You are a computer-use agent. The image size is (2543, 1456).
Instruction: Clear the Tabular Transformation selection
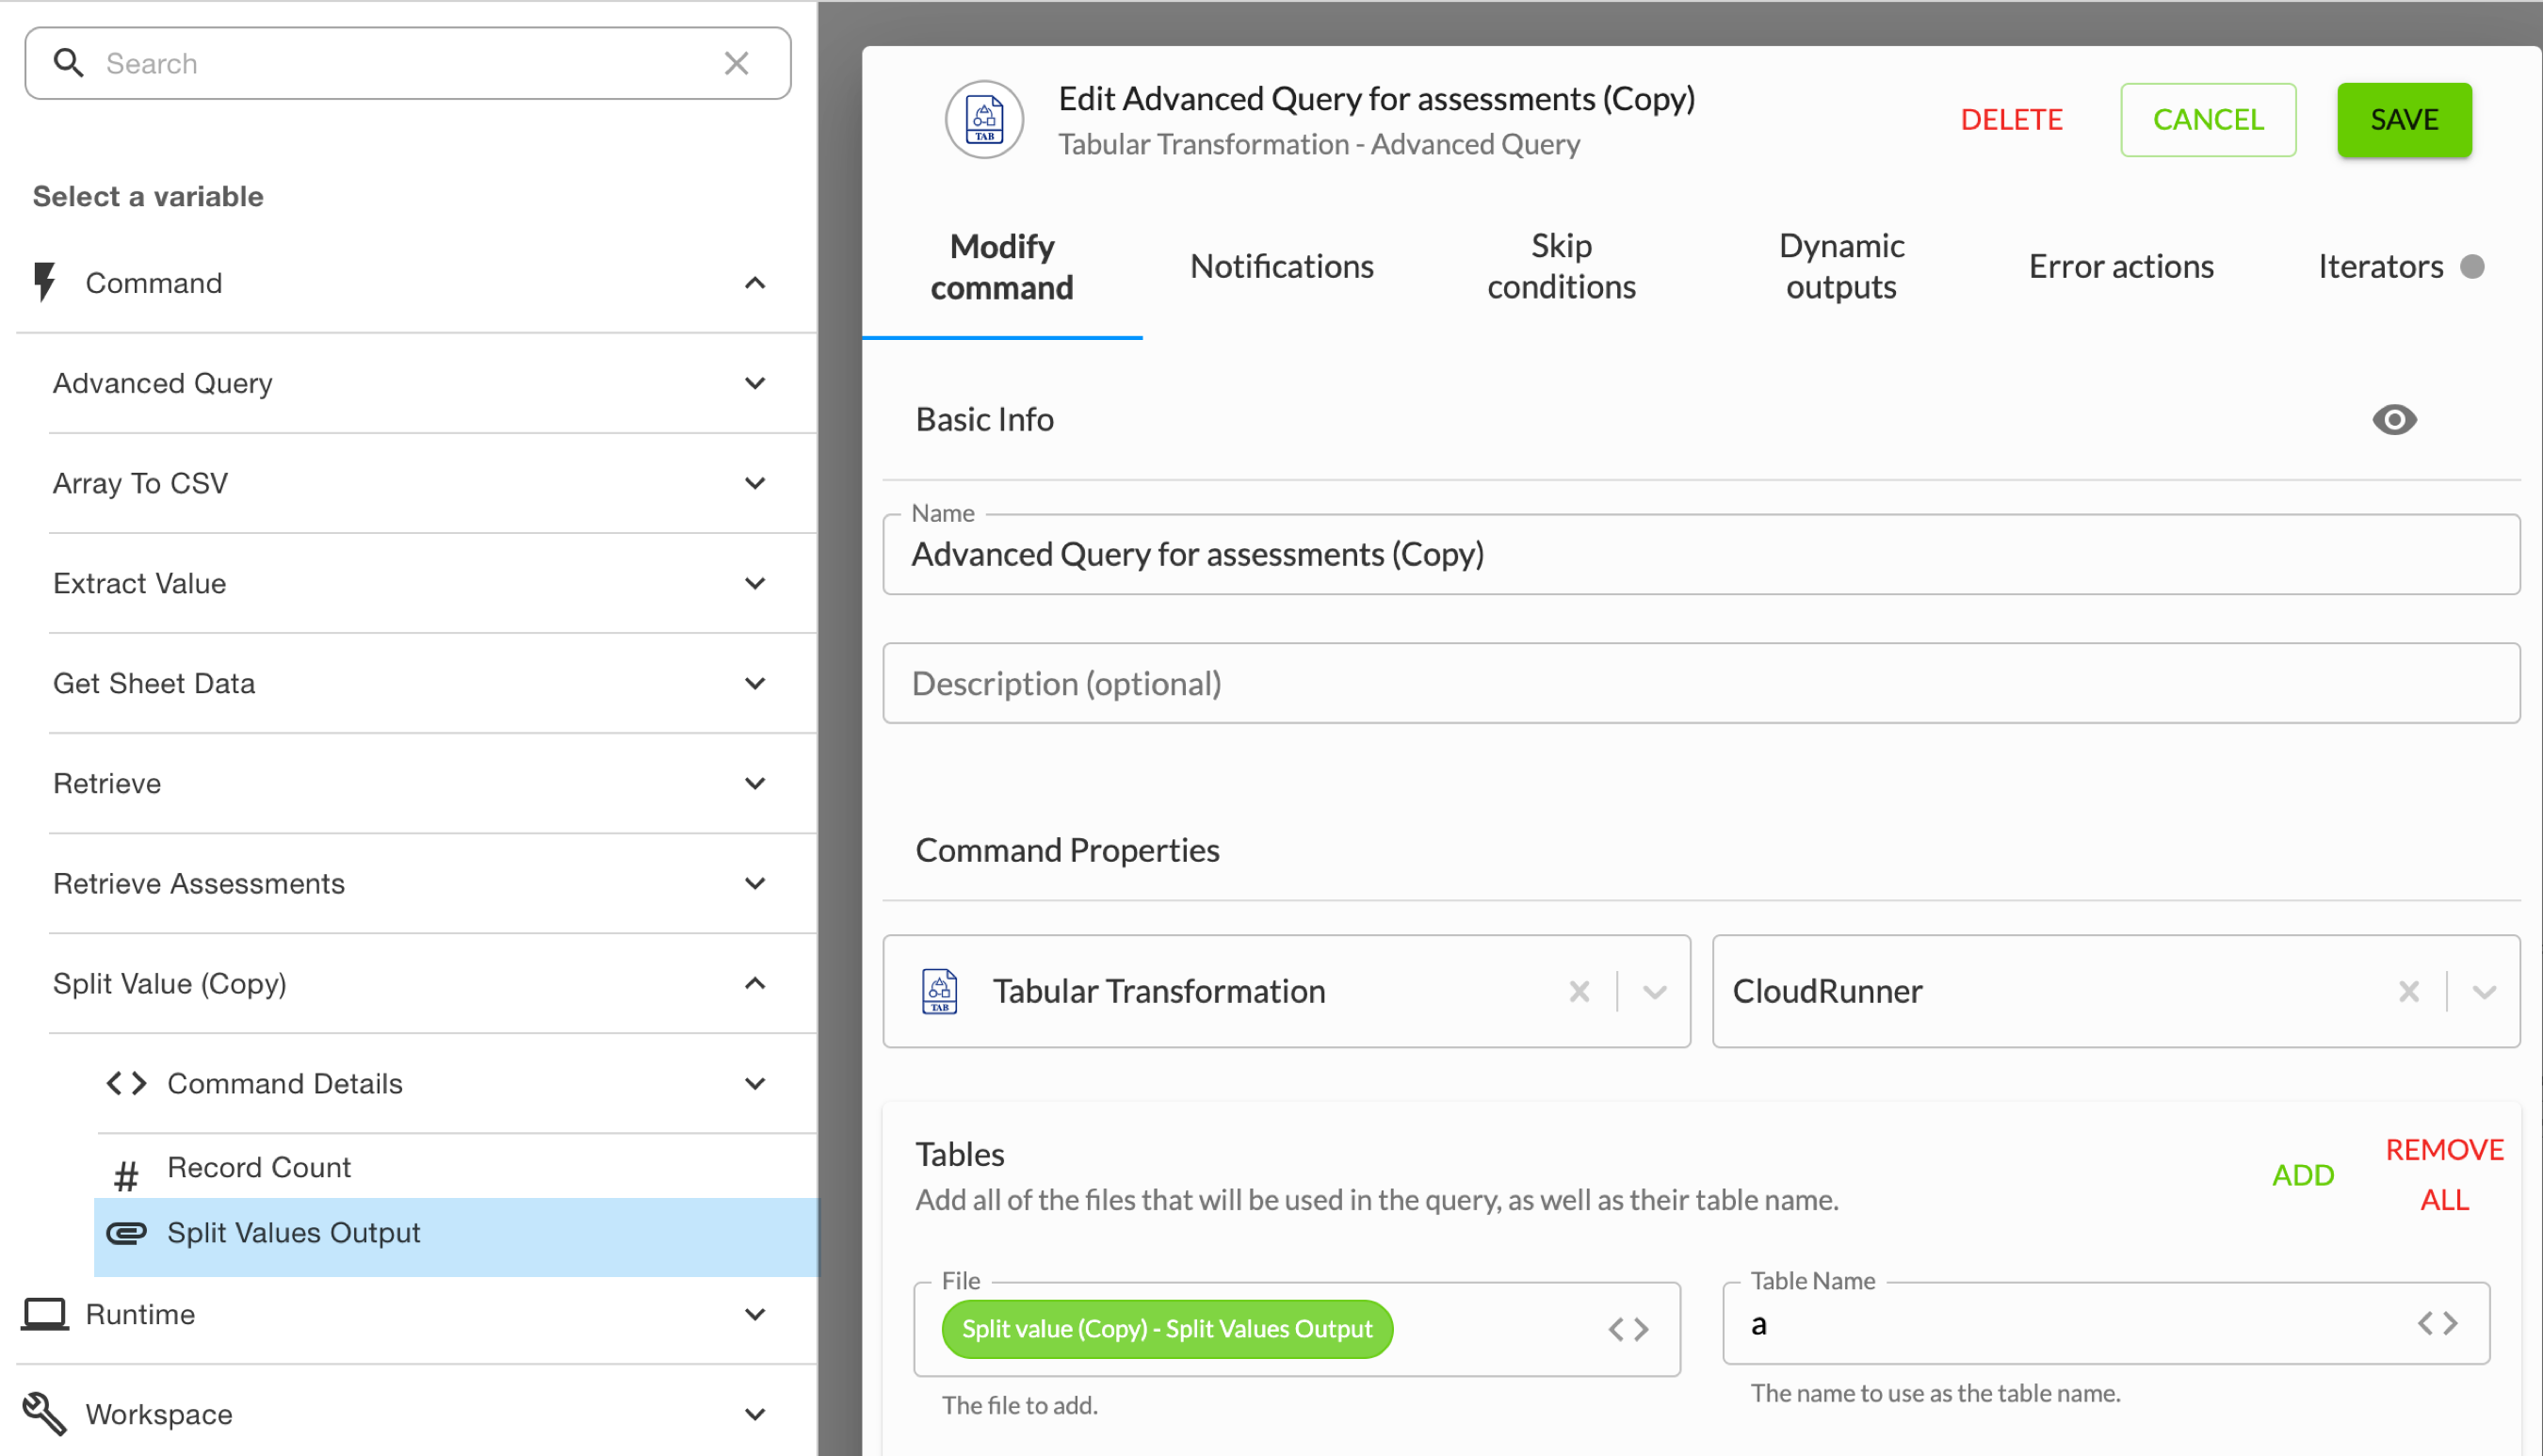1580,991
